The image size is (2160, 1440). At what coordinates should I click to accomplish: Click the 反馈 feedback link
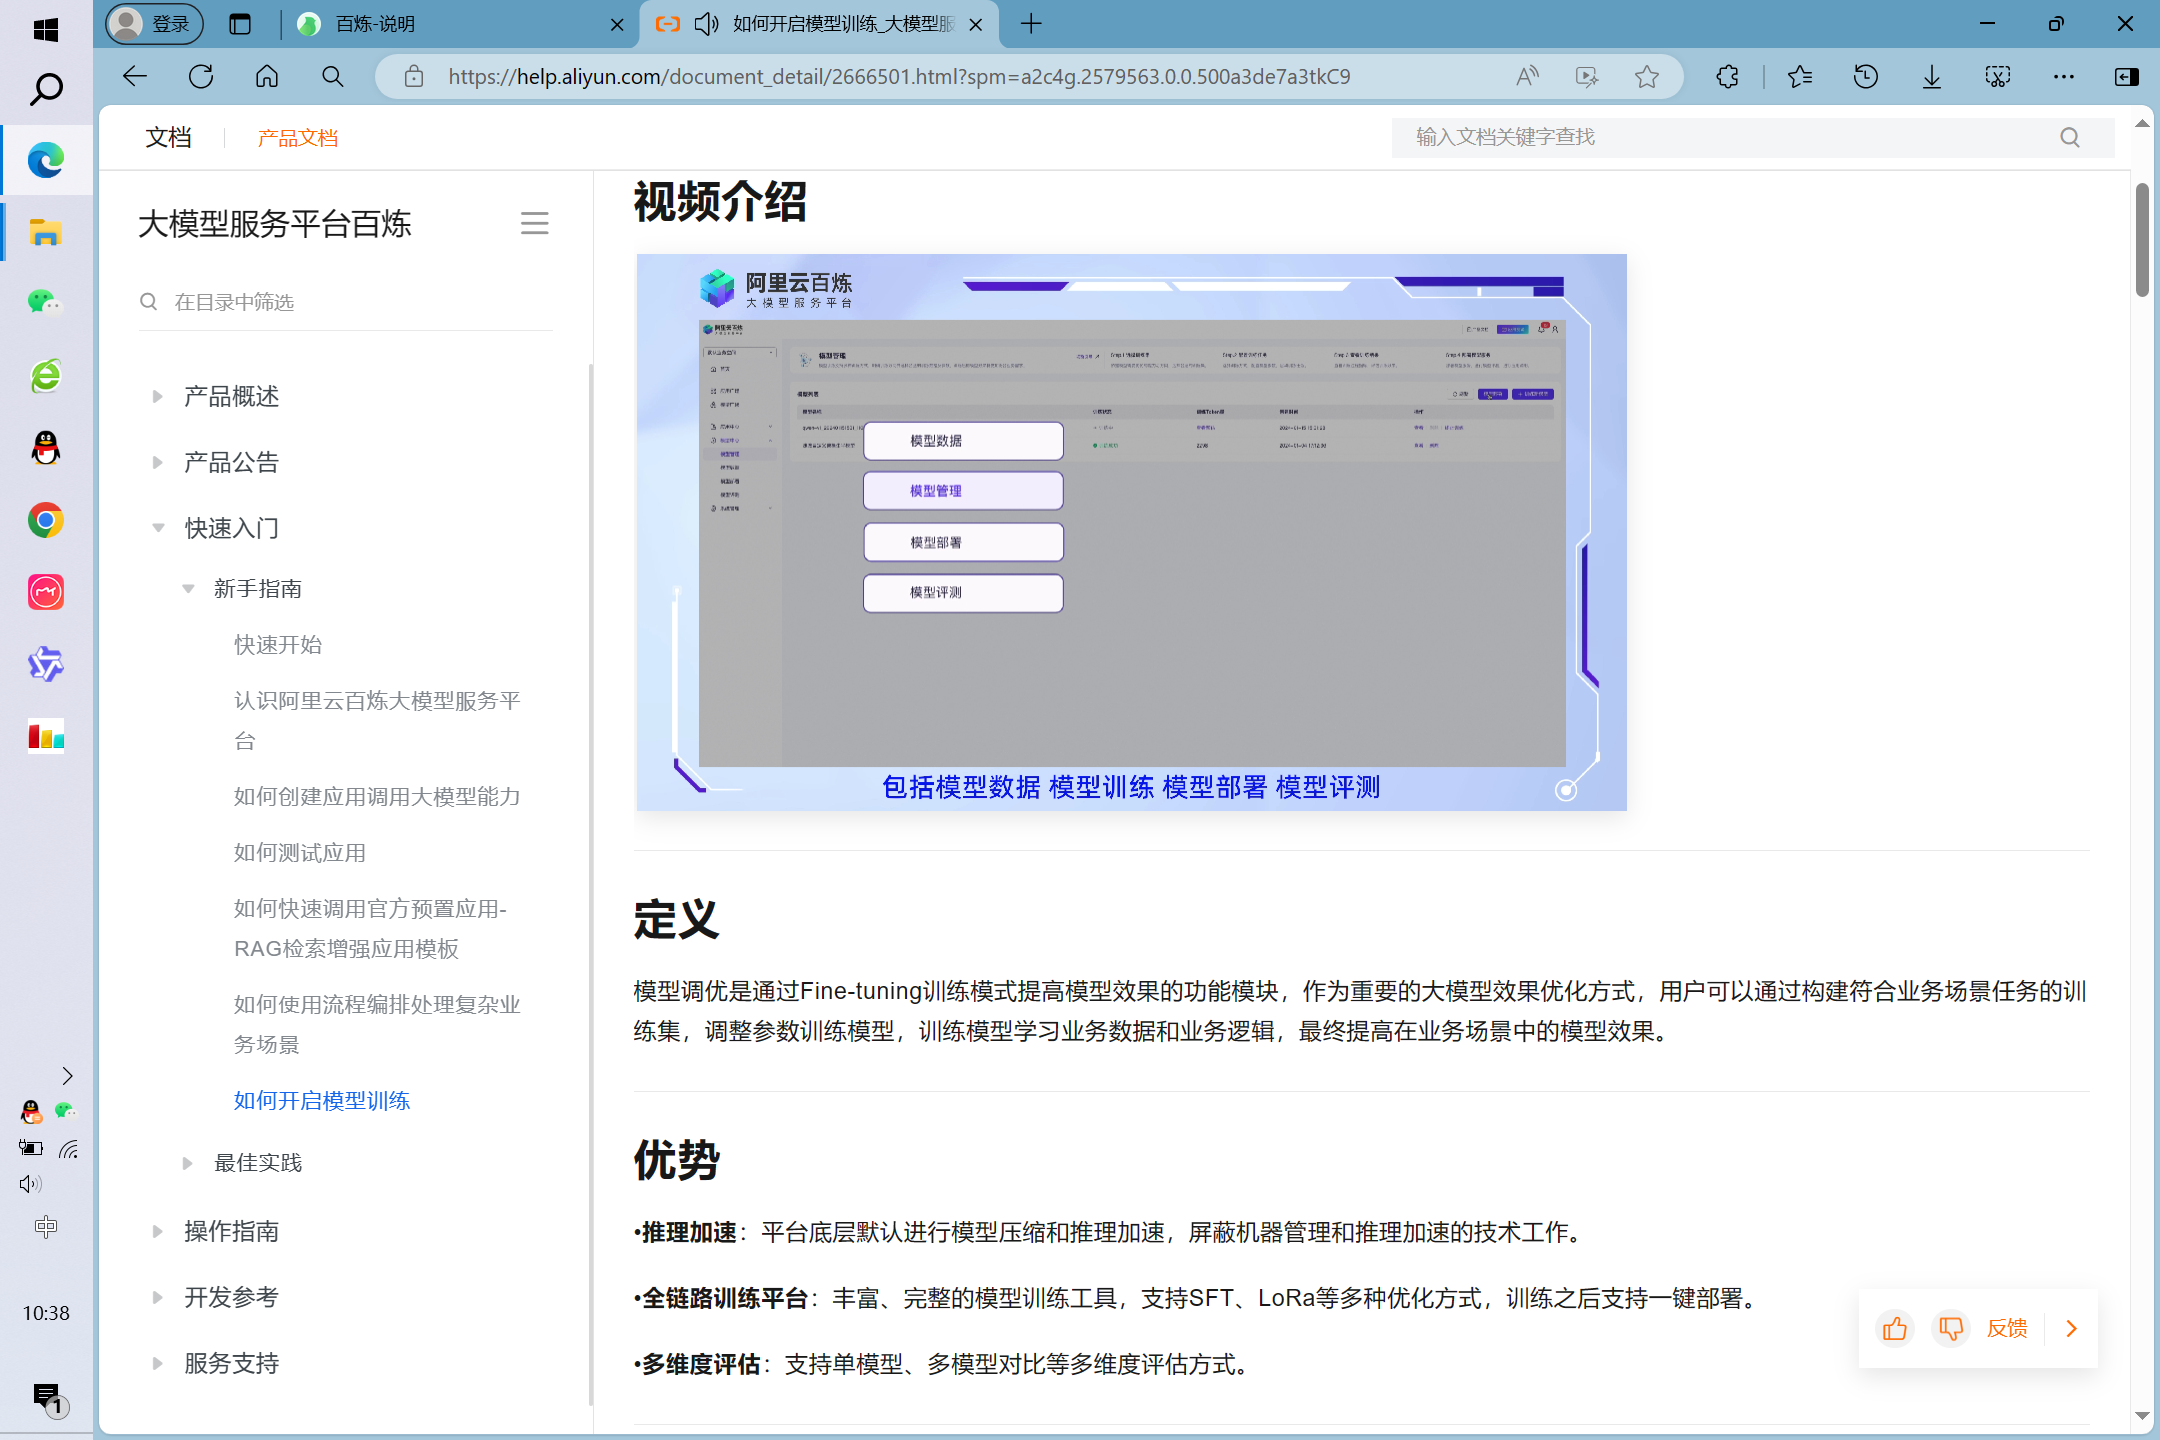pyautogui.click(x=2007, y=1328)
